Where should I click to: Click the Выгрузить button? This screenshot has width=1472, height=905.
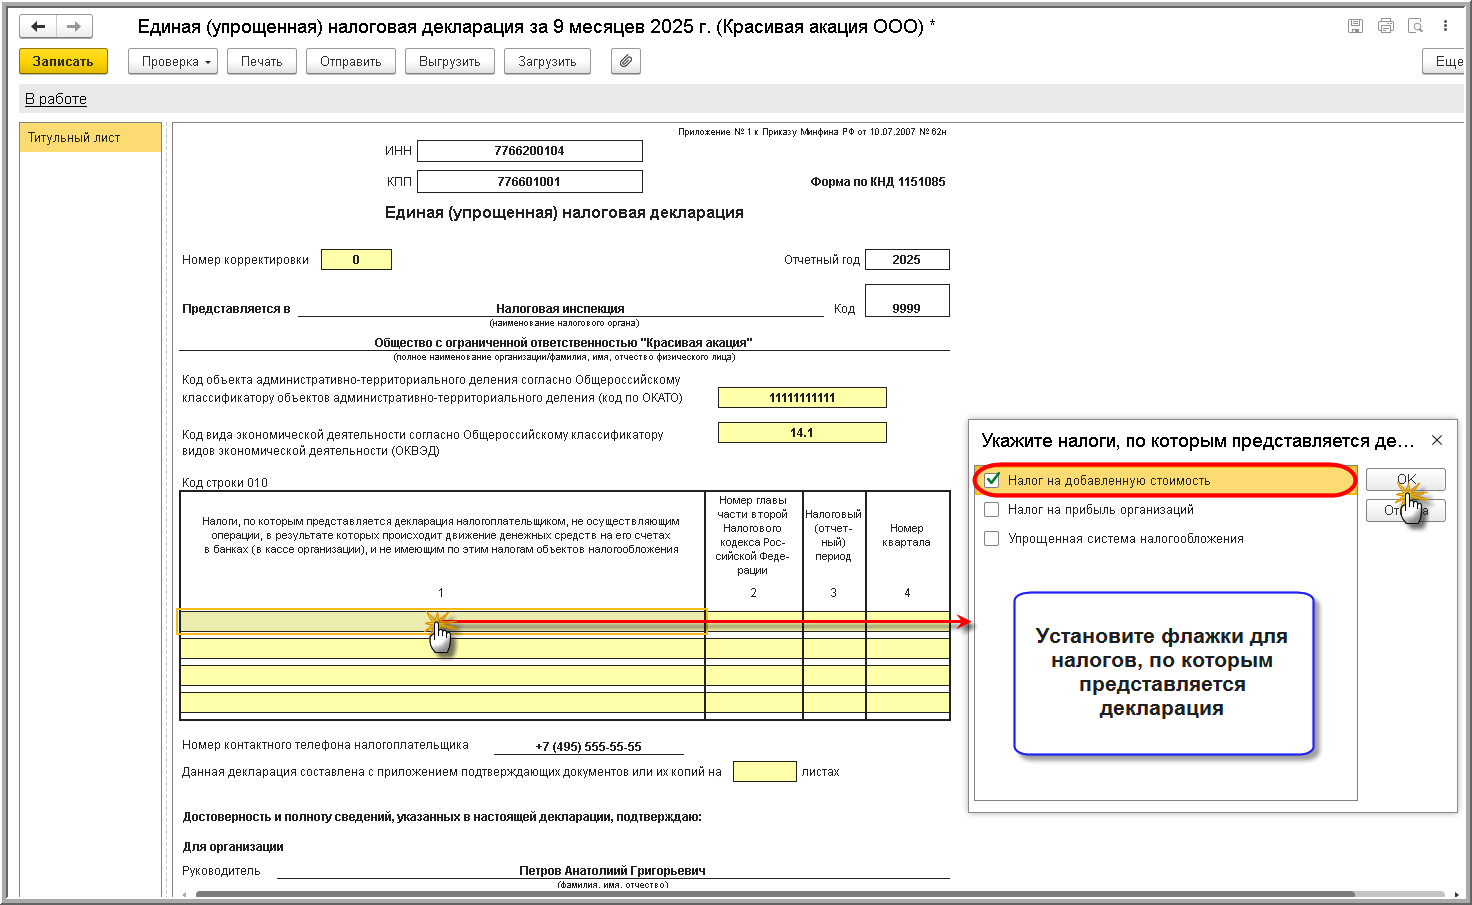449,61
